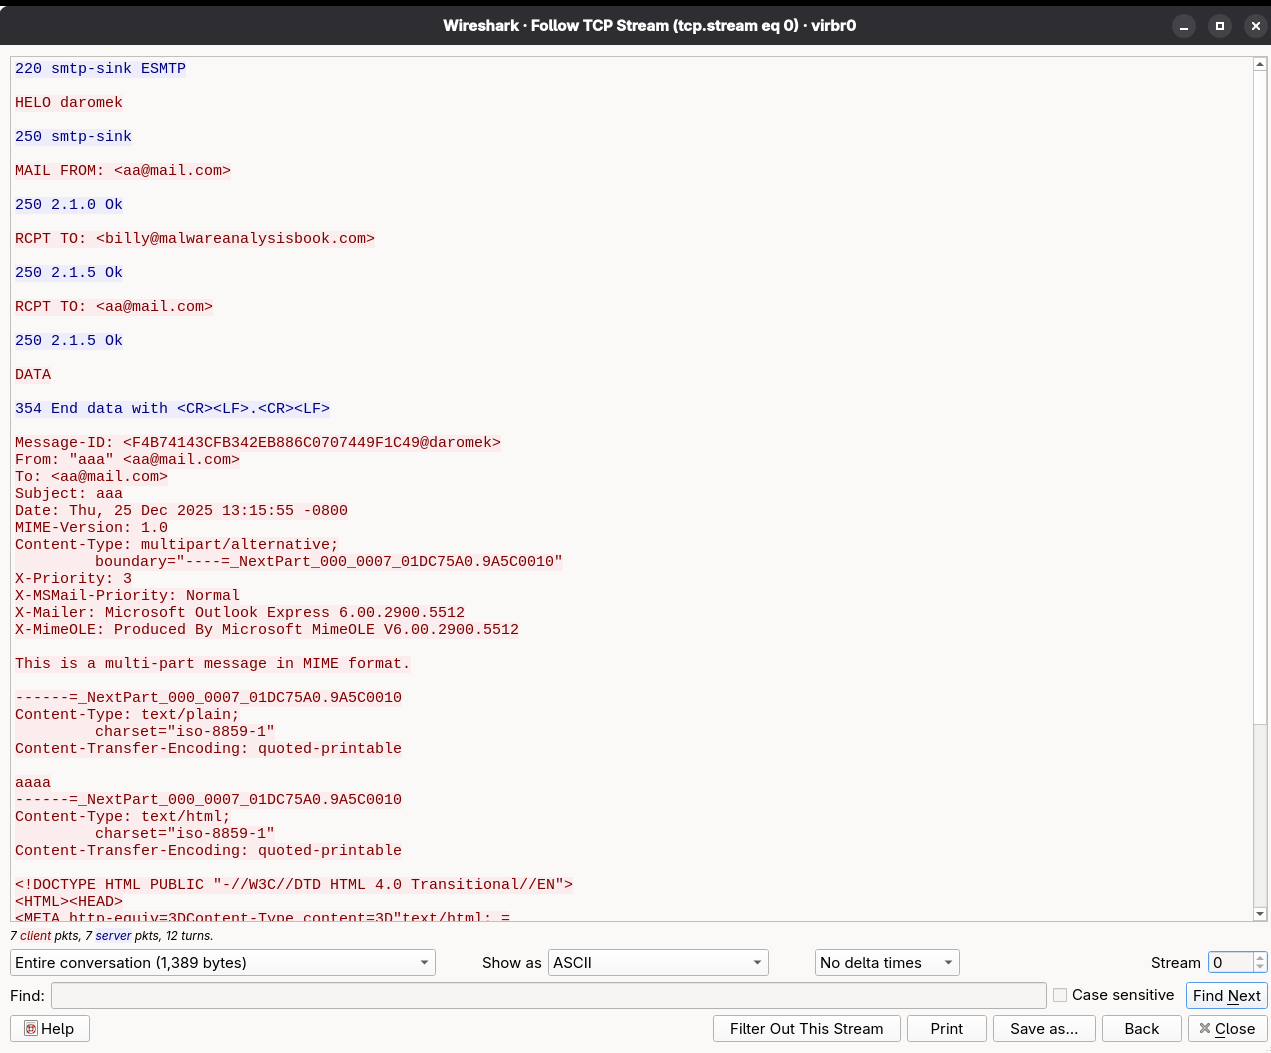The height and width of the screenshot is (1053, 1271).
Task: Click the Find Next button
Action: tap(1226, 995)
